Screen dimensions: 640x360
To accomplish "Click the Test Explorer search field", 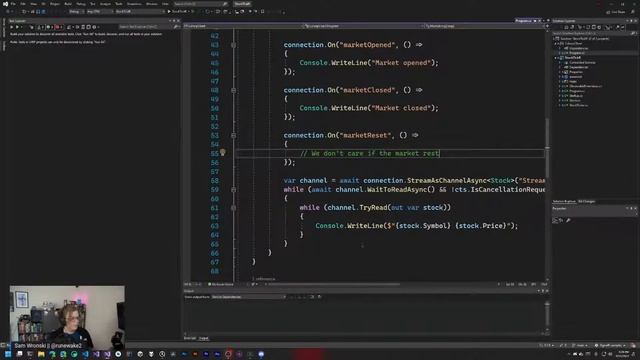I will coord(145,27).
